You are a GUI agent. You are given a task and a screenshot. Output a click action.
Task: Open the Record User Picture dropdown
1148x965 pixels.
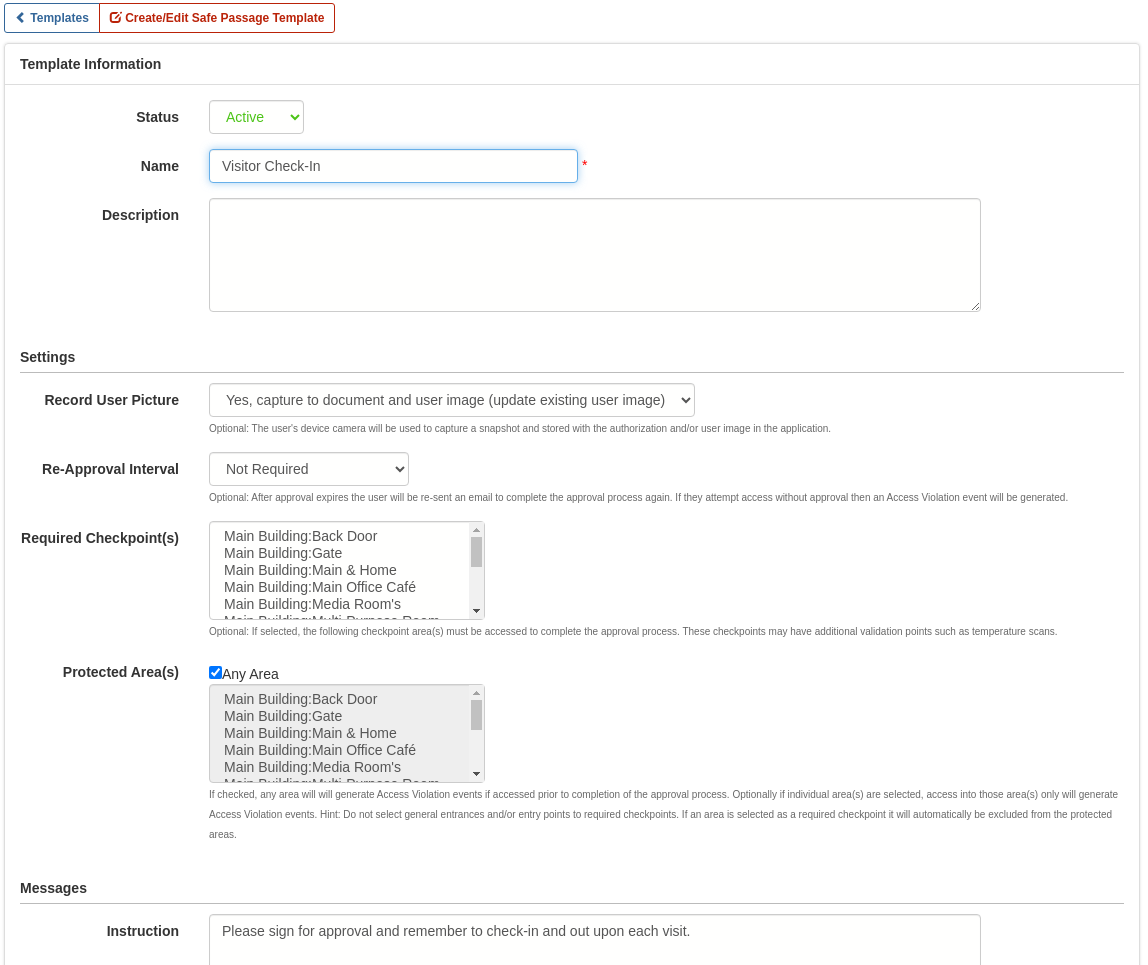tap(451, 400)
